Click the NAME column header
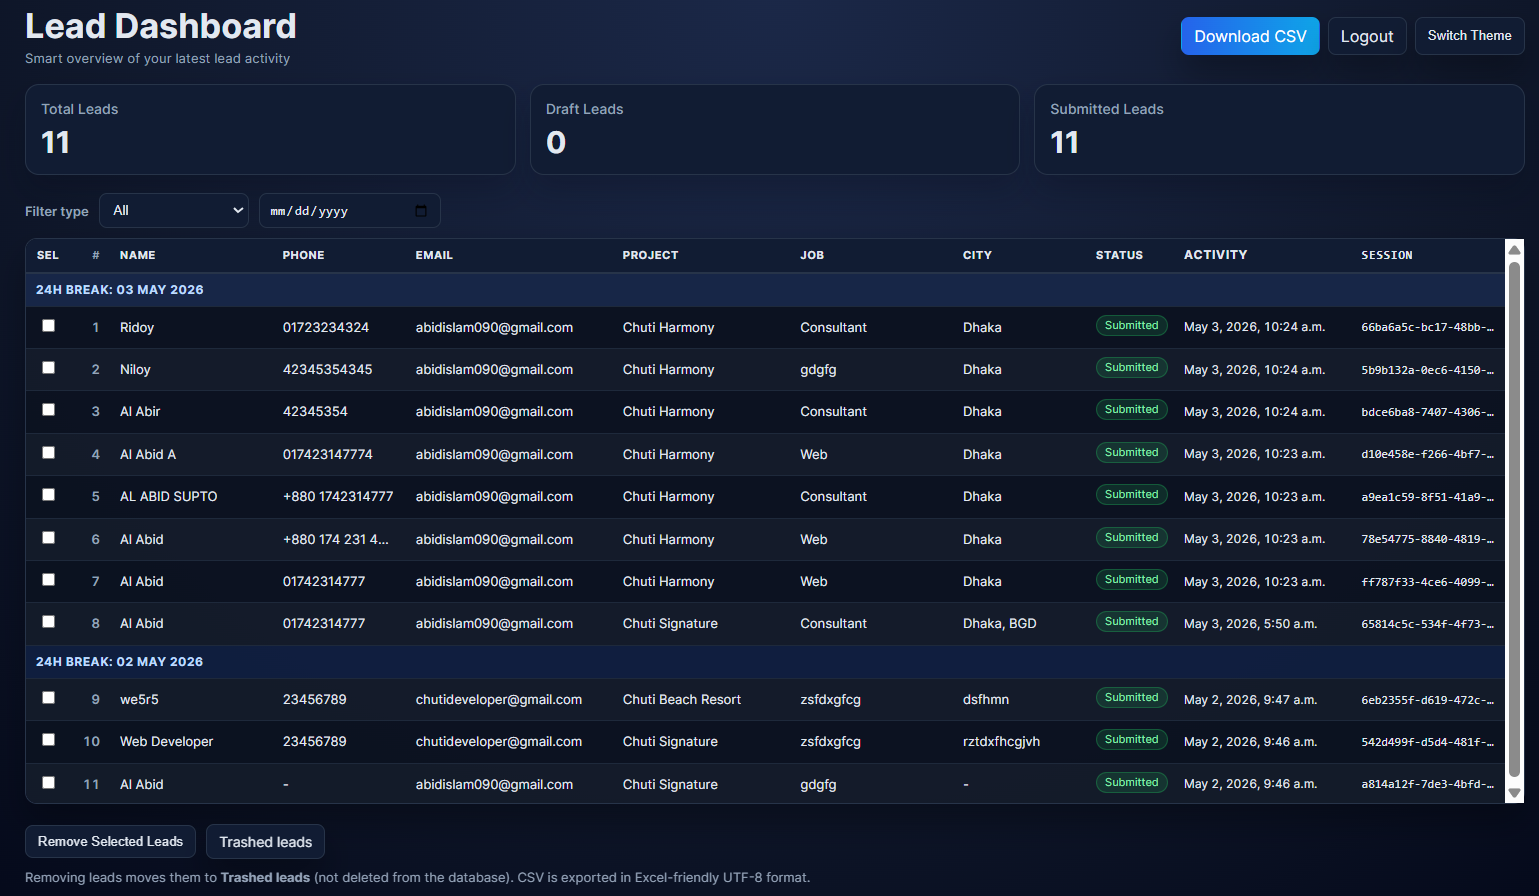The width and height of the screenshot is (1539, 896). [137, 255]
